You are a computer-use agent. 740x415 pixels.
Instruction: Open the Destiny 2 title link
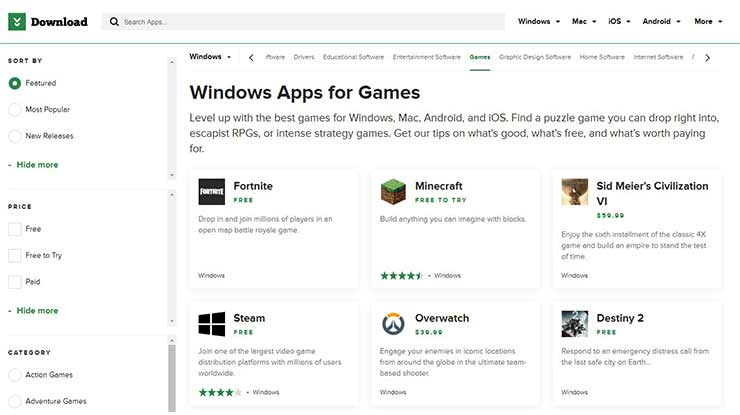point(620,318)
